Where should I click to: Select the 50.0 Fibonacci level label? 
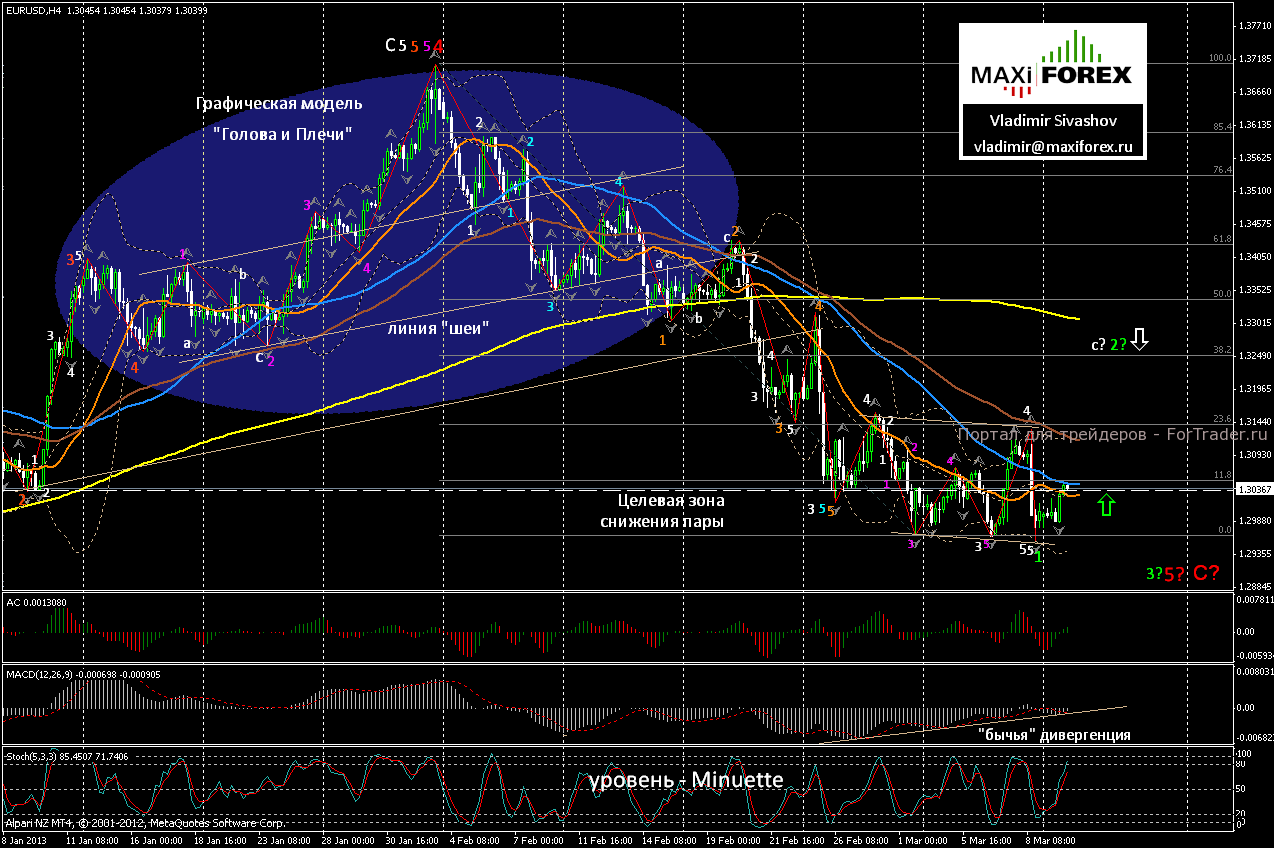pos(1221,294)
